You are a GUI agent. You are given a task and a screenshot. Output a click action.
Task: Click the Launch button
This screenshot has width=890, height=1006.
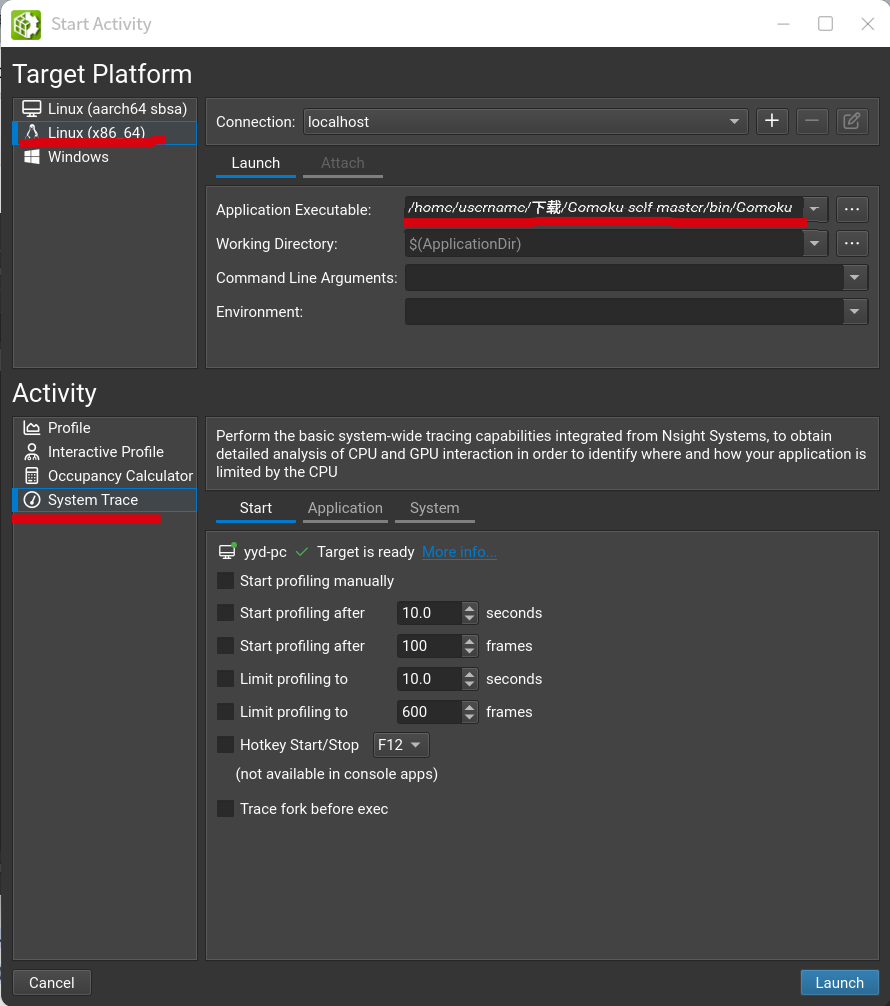click(839, 982)
